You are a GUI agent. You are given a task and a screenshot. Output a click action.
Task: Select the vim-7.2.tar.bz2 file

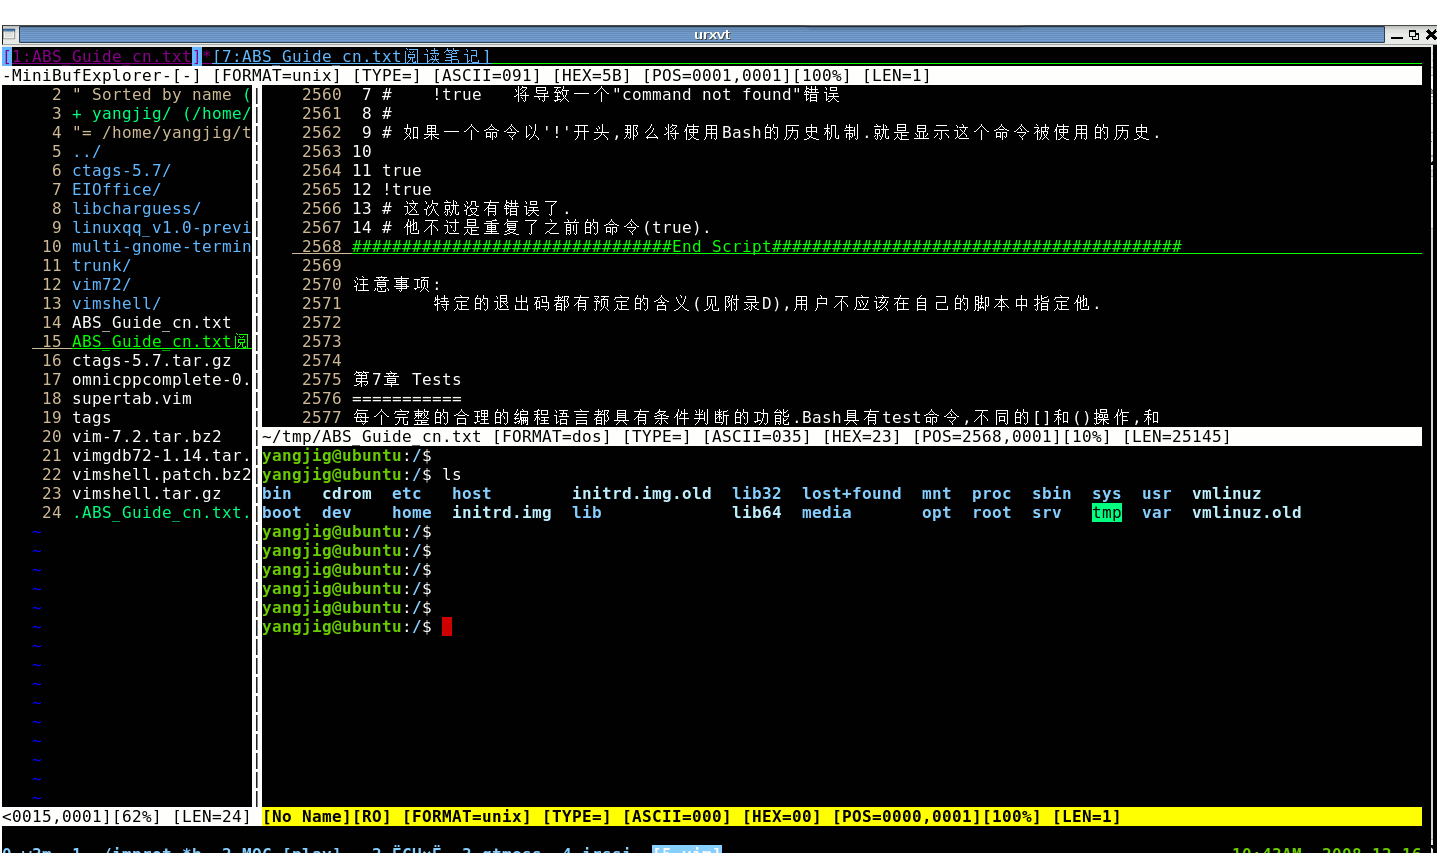tap(146, 436)
